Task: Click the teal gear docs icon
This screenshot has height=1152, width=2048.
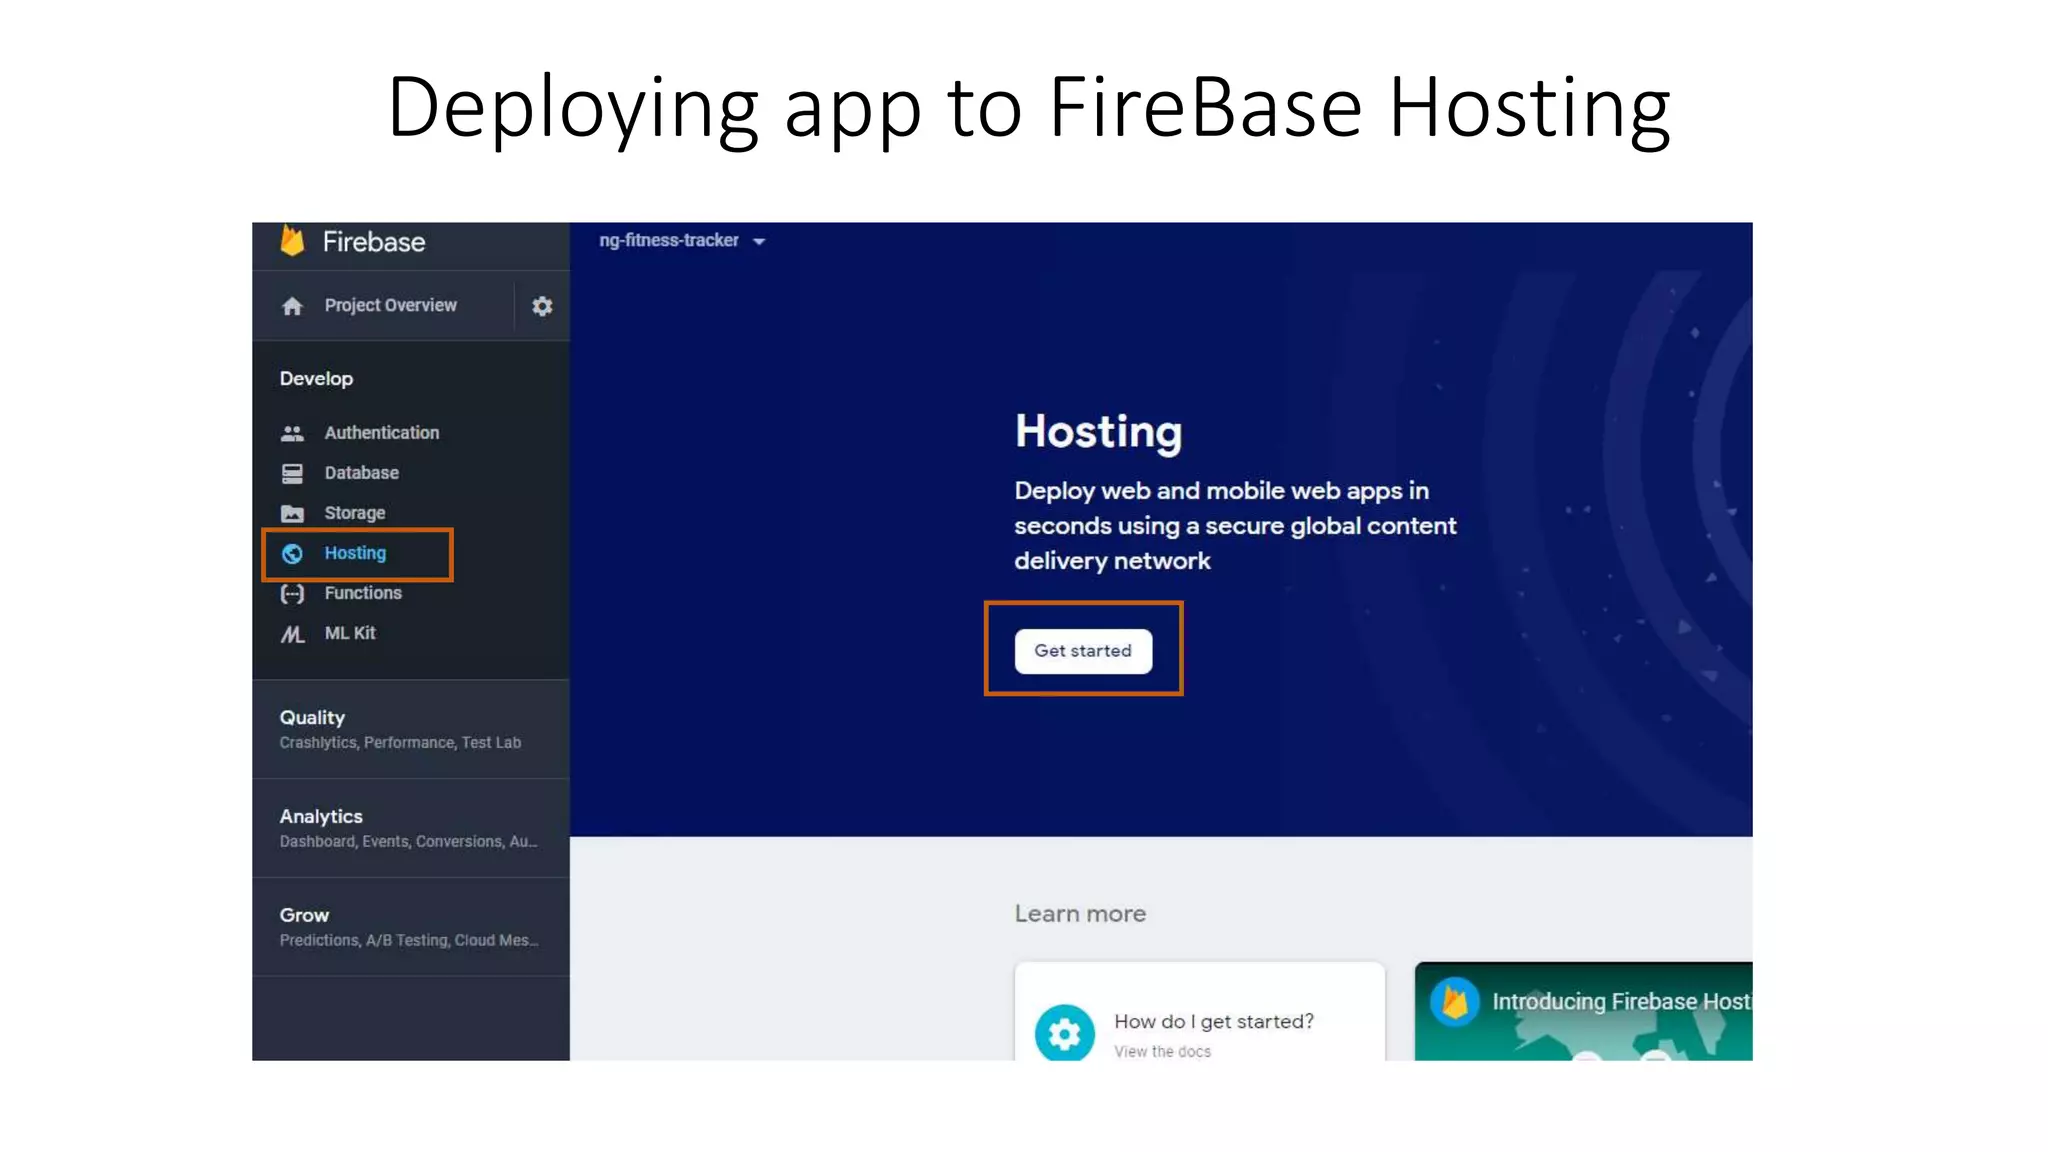Action: pyautogui.click(x=1064, y=1032)
